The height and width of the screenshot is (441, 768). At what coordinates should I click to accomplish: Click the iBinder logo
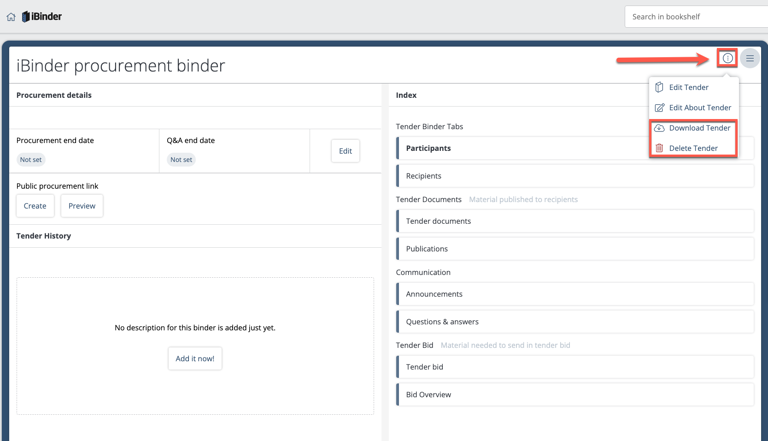pos(42,17)
